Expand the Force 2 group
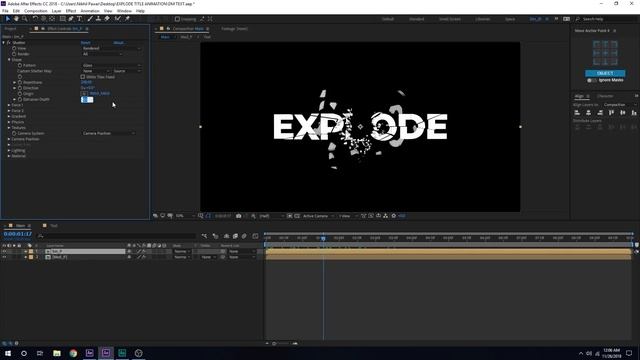Screen dimensions: 640x360 tap(9, 111)
